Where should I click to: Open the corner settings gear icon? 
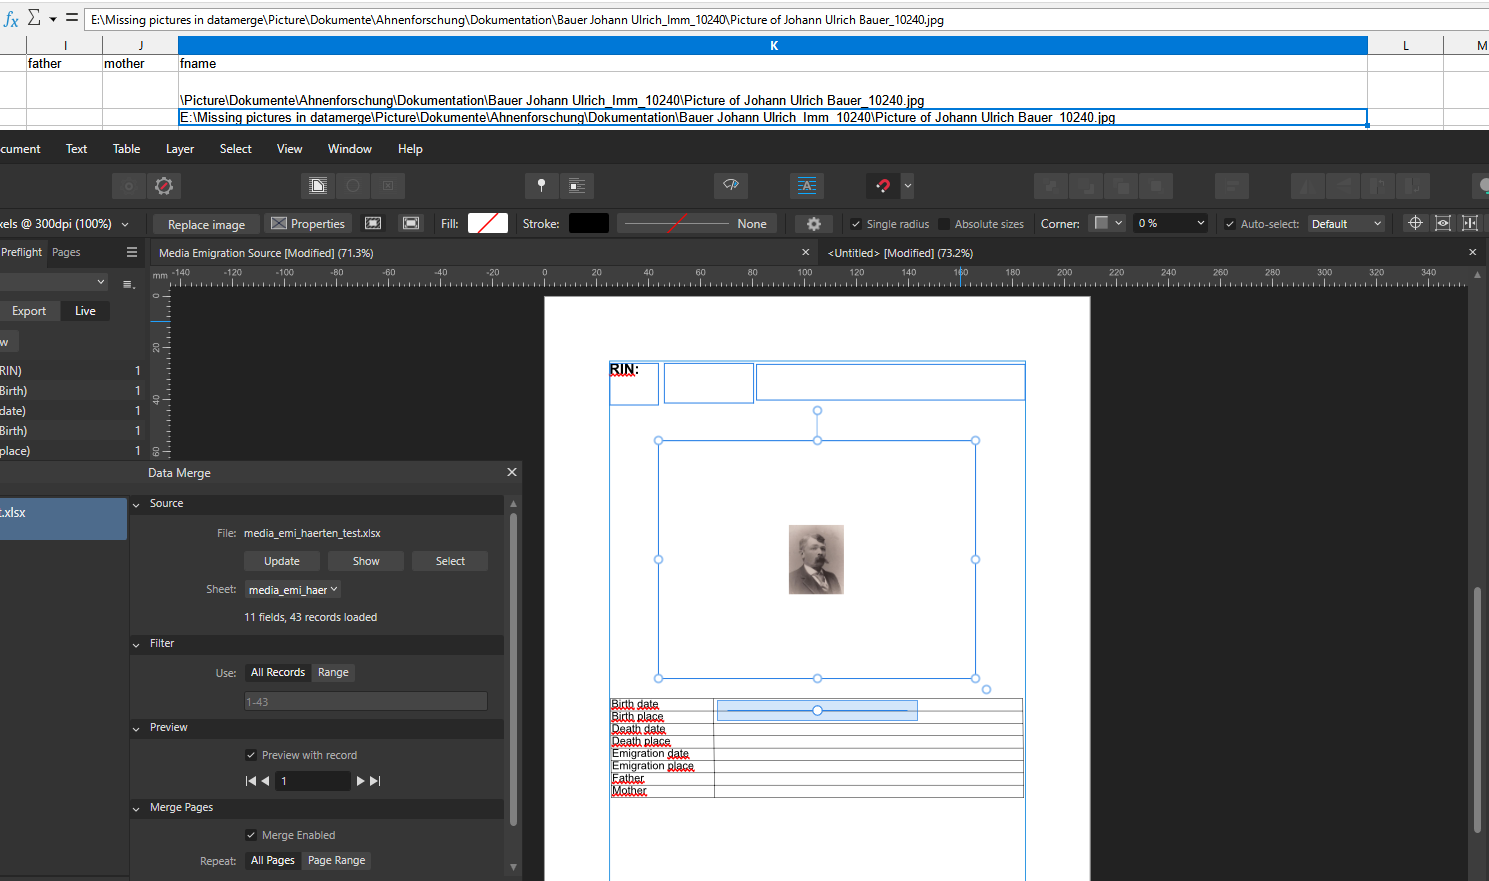[813, 223]
